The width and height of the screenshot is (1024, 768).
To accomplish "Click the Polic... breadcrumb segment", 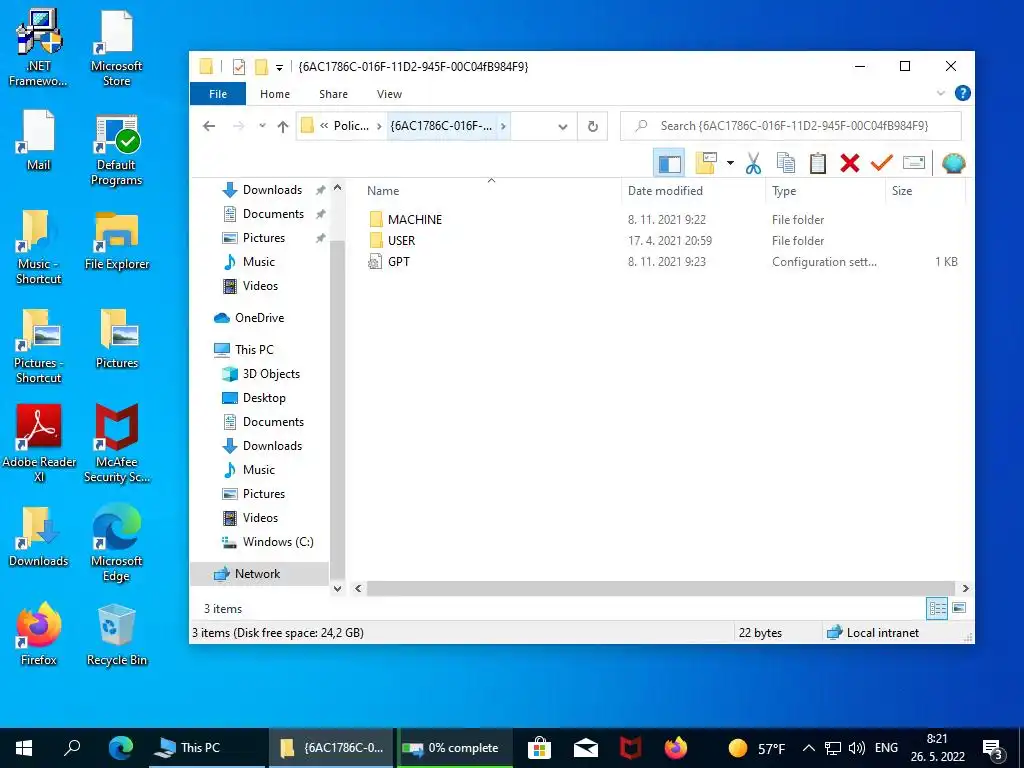I will coord(351,126).
